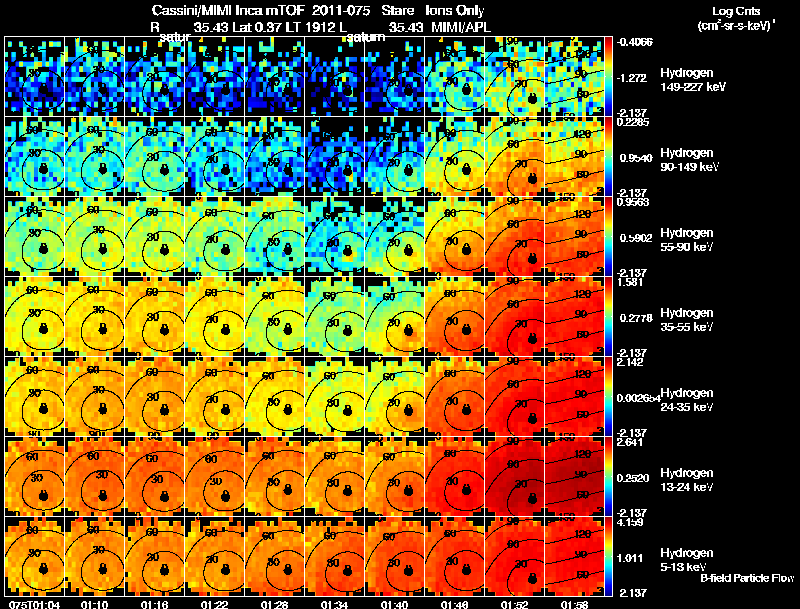The image size is (800, 609).
Task: Click the Ions Only text in the title
Action: coord(455,10)
